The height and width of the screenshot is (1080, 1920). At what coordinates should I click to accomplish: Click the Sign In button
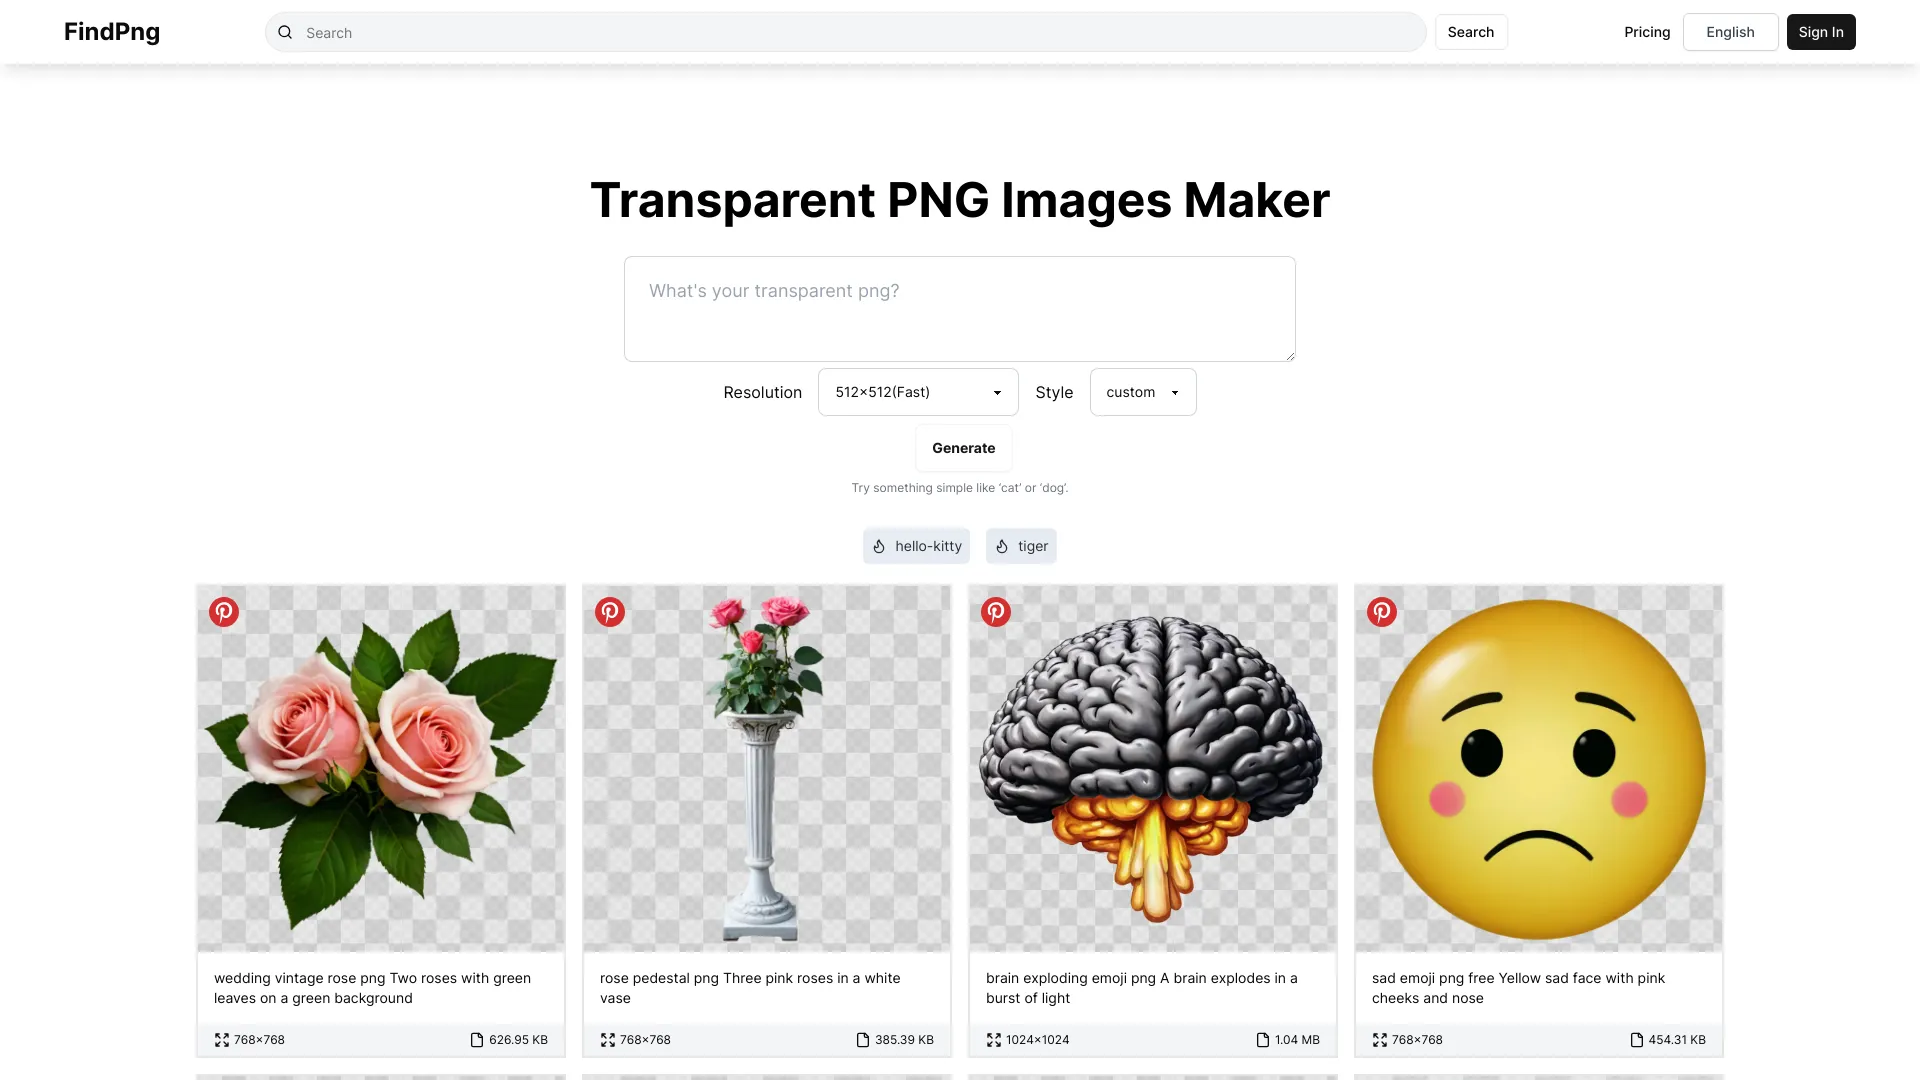point(1820,31)
